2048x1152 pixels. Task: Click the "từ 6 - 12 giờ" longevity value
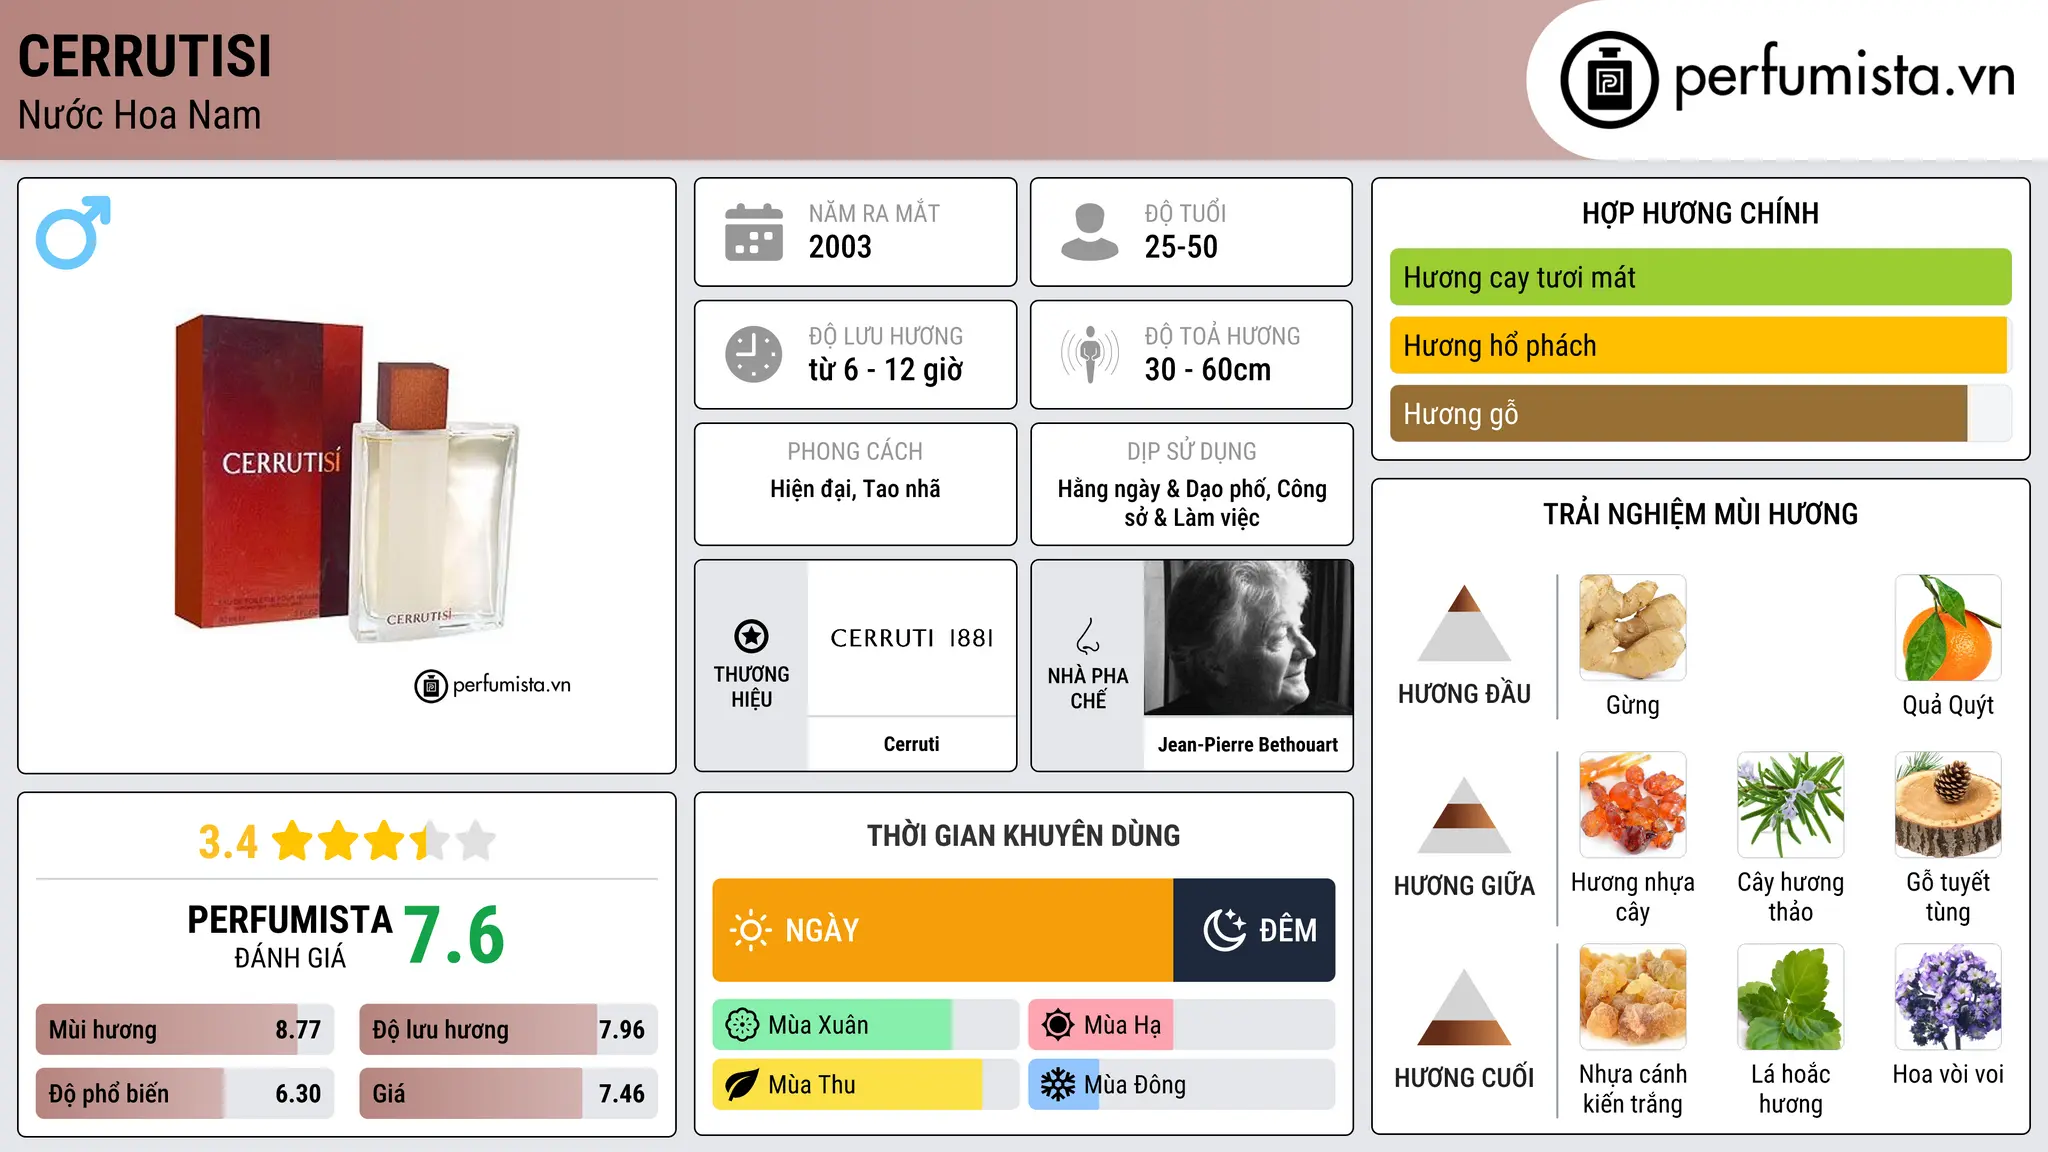point(886,370)
